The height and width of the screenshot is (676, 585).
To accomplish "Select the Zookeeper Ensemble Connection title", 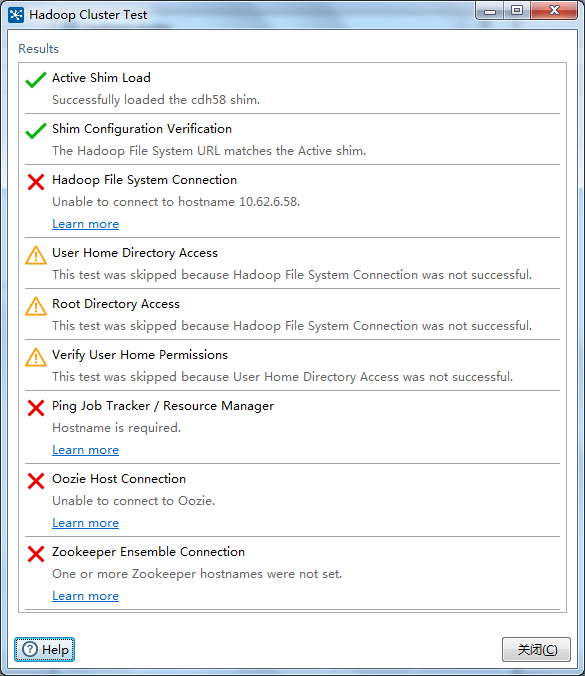I will [148, 552].
